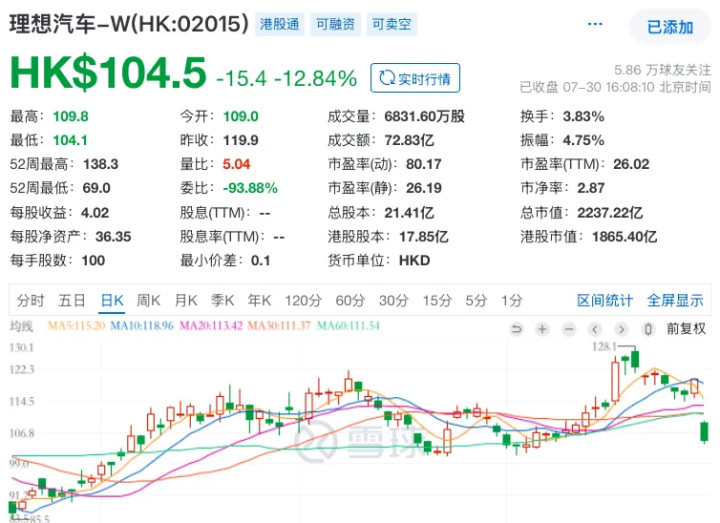Viewport: 720px width, 523px height.
Task: Click the 最高 109.8 value
Action: [x=70, y=116]
